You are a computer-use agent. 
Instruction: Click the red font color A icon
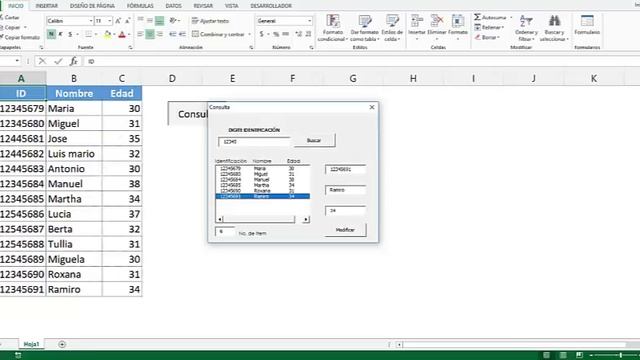pos(122,34)
